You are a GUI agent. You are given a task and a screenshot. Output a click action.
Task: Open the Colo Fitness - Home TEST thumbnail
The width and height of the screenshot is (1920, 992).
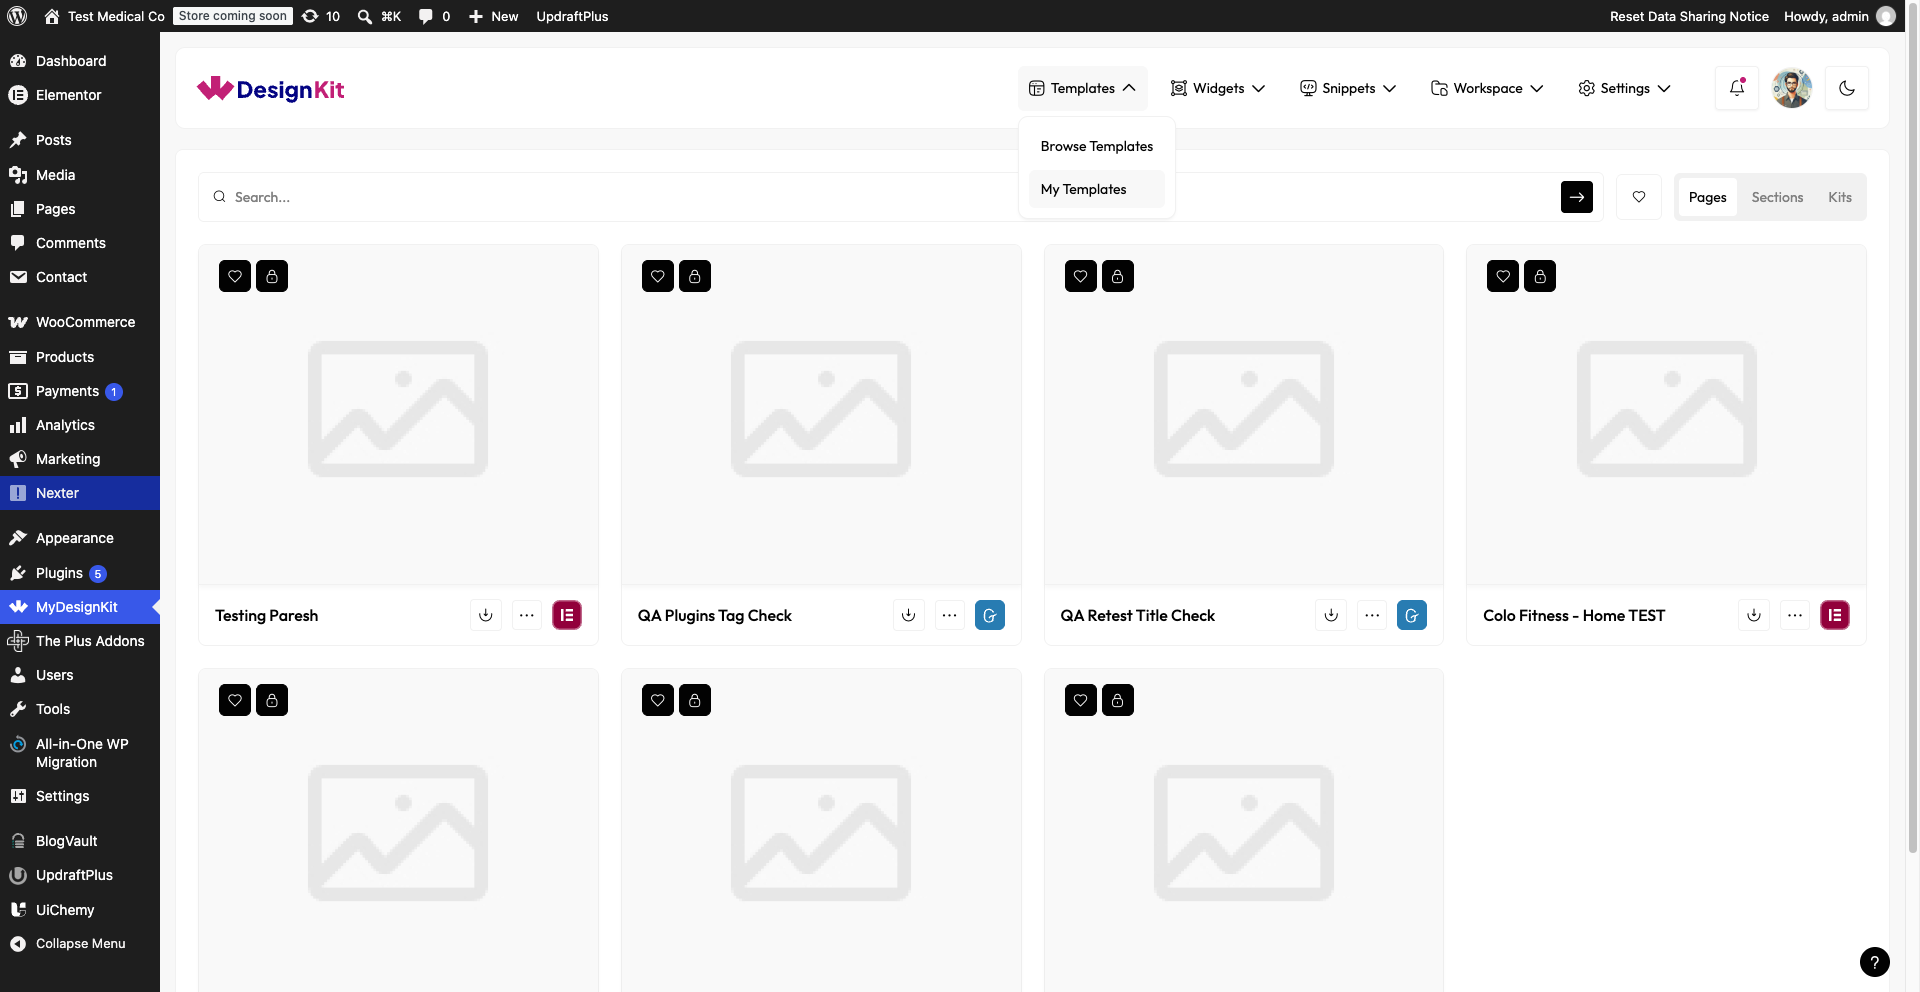[1666, 415]
